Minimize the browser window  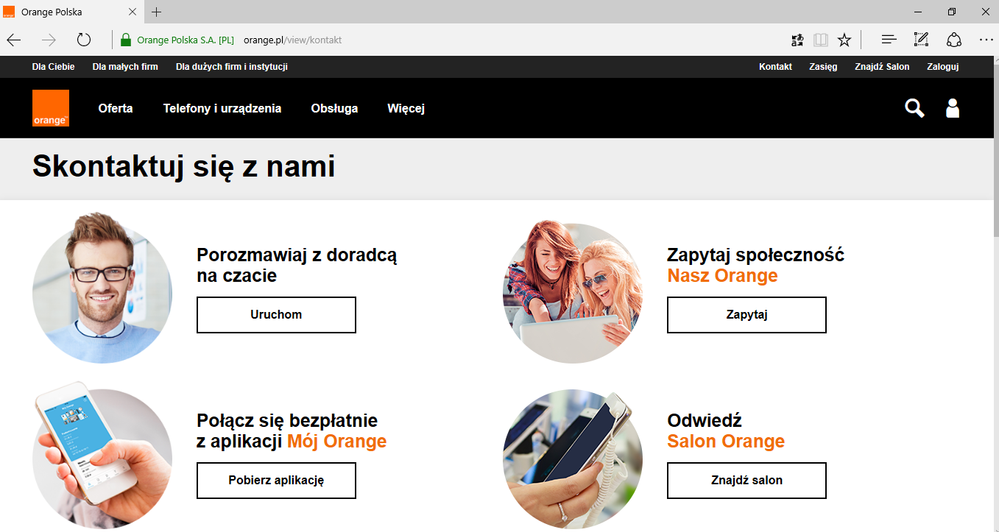pos(918,11)
